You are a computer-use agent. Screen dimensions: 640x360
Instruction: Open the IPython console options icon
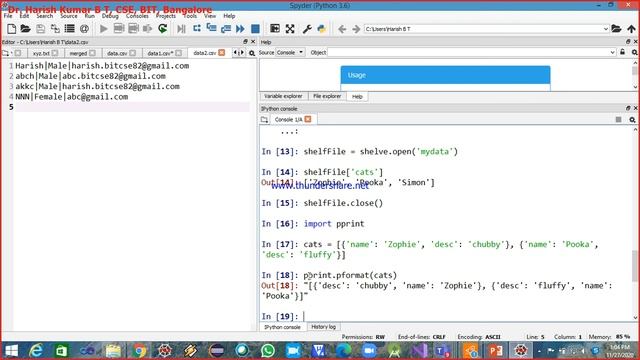pyautogui.click(x=632, y=120)
